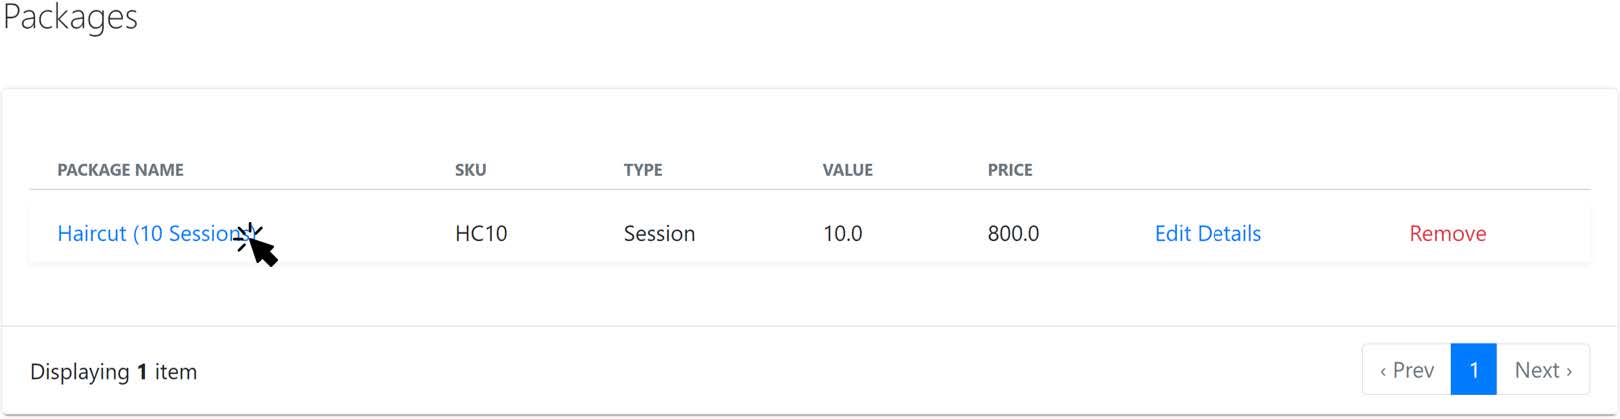
Task: Click the left chevron beside Prev
Action: (1383, 372)
